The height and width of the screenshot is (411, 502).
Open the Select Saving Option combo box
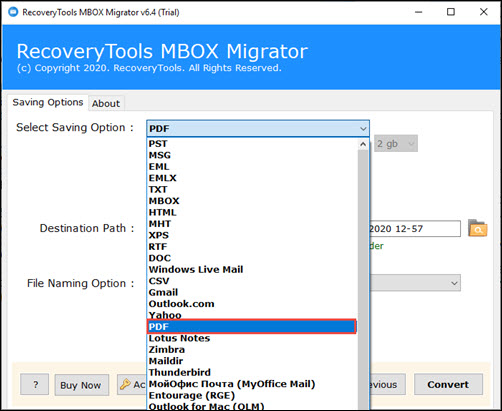click(258, 129)
